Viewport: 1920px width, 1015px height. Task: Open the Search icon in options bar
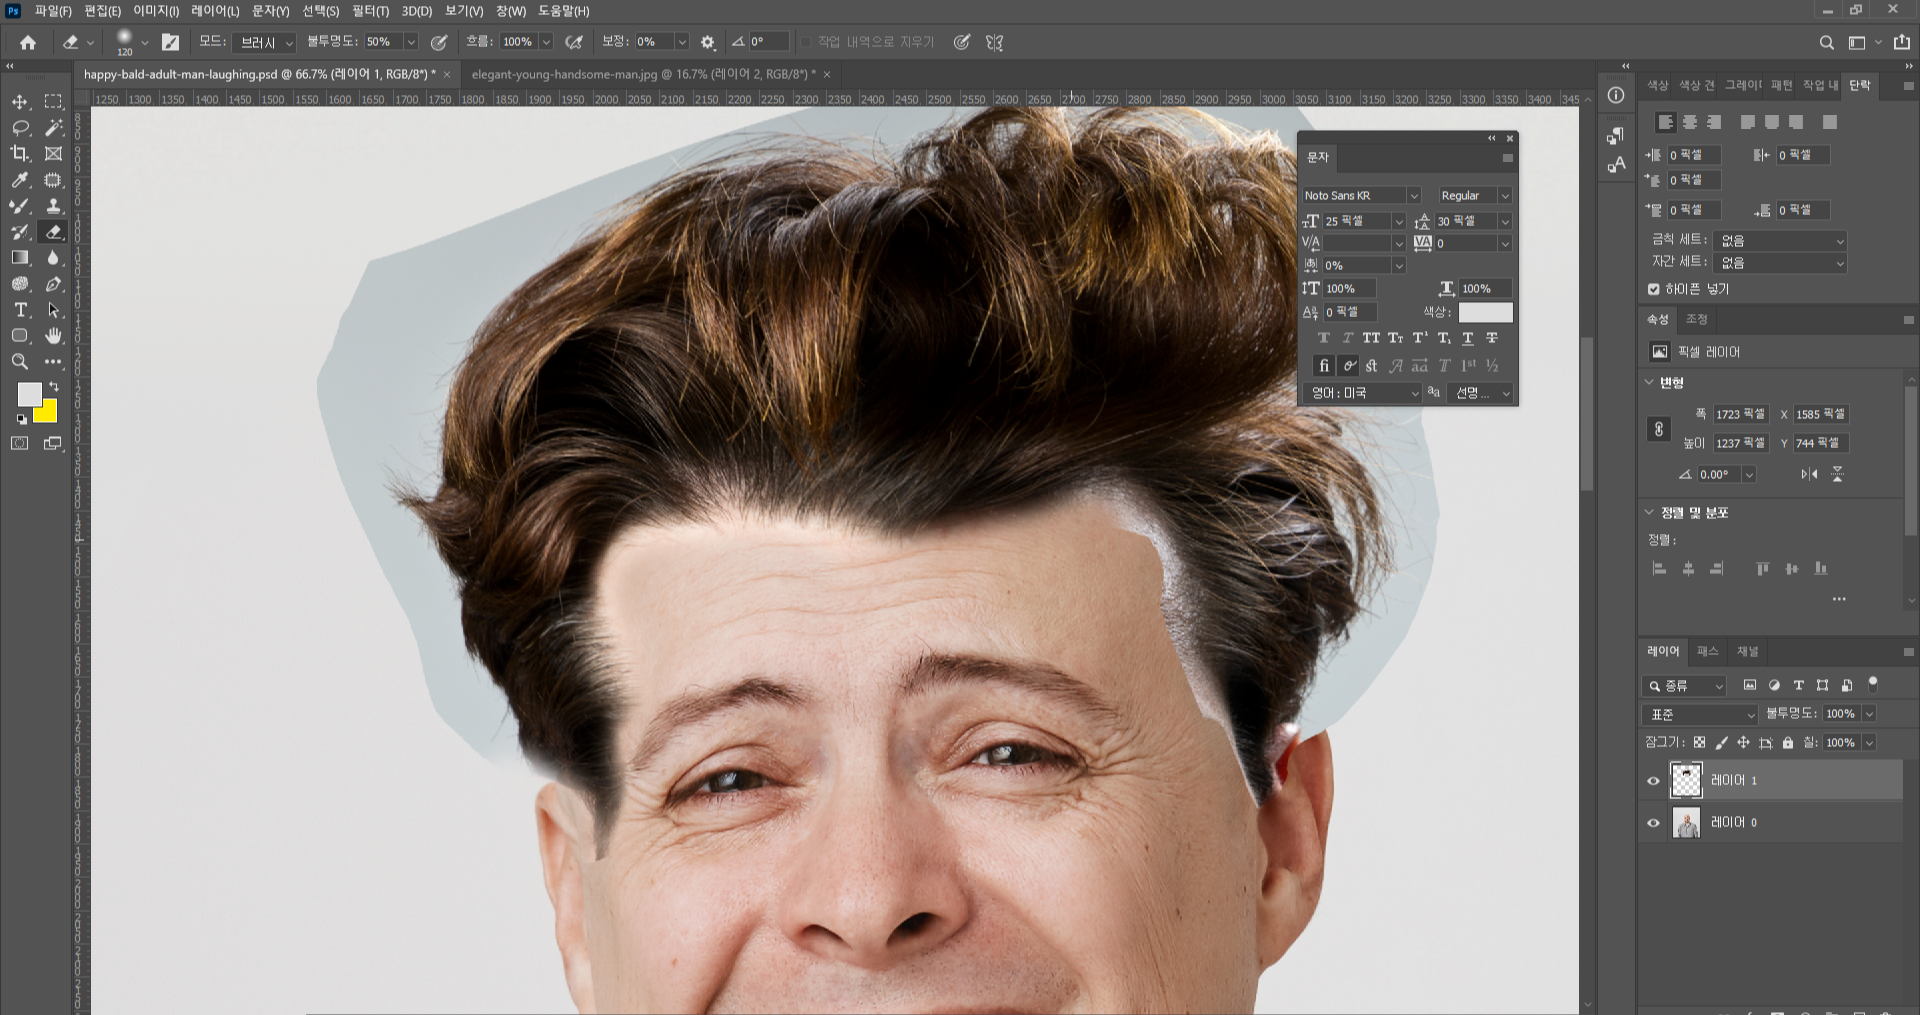click(x=1826, y=42)
